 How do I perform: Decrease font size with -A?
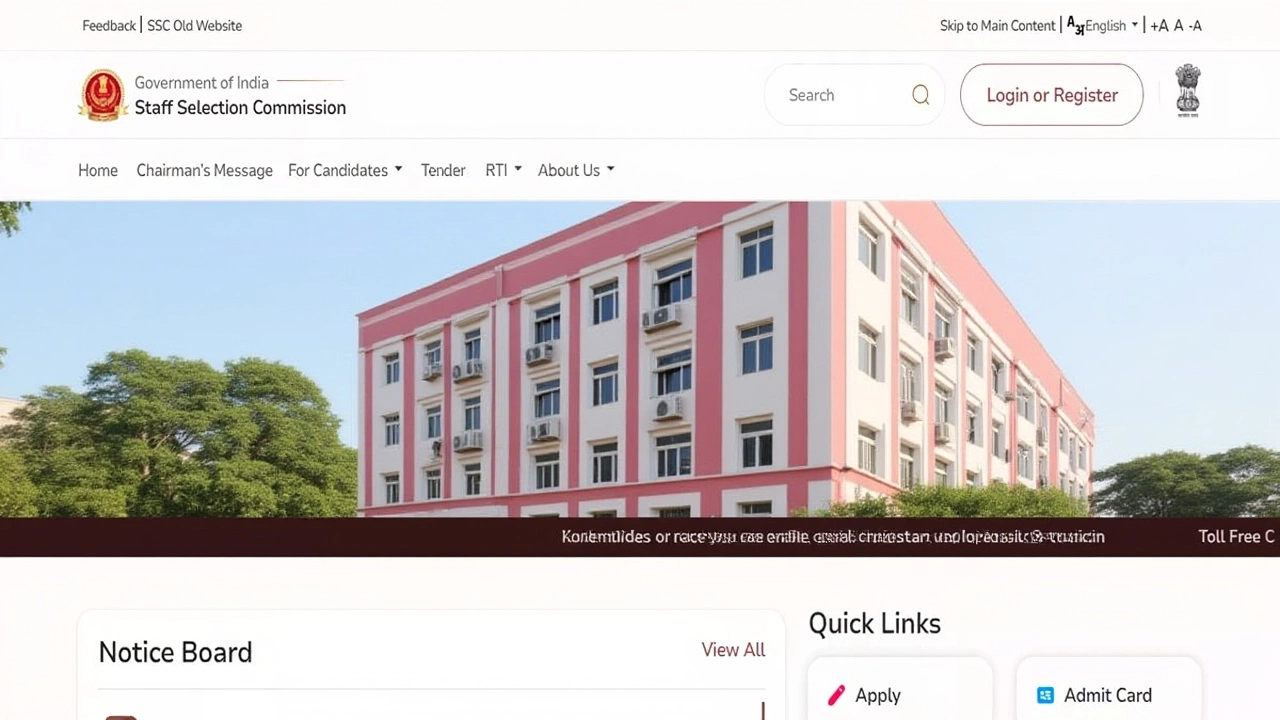[x=1195, y=26]
